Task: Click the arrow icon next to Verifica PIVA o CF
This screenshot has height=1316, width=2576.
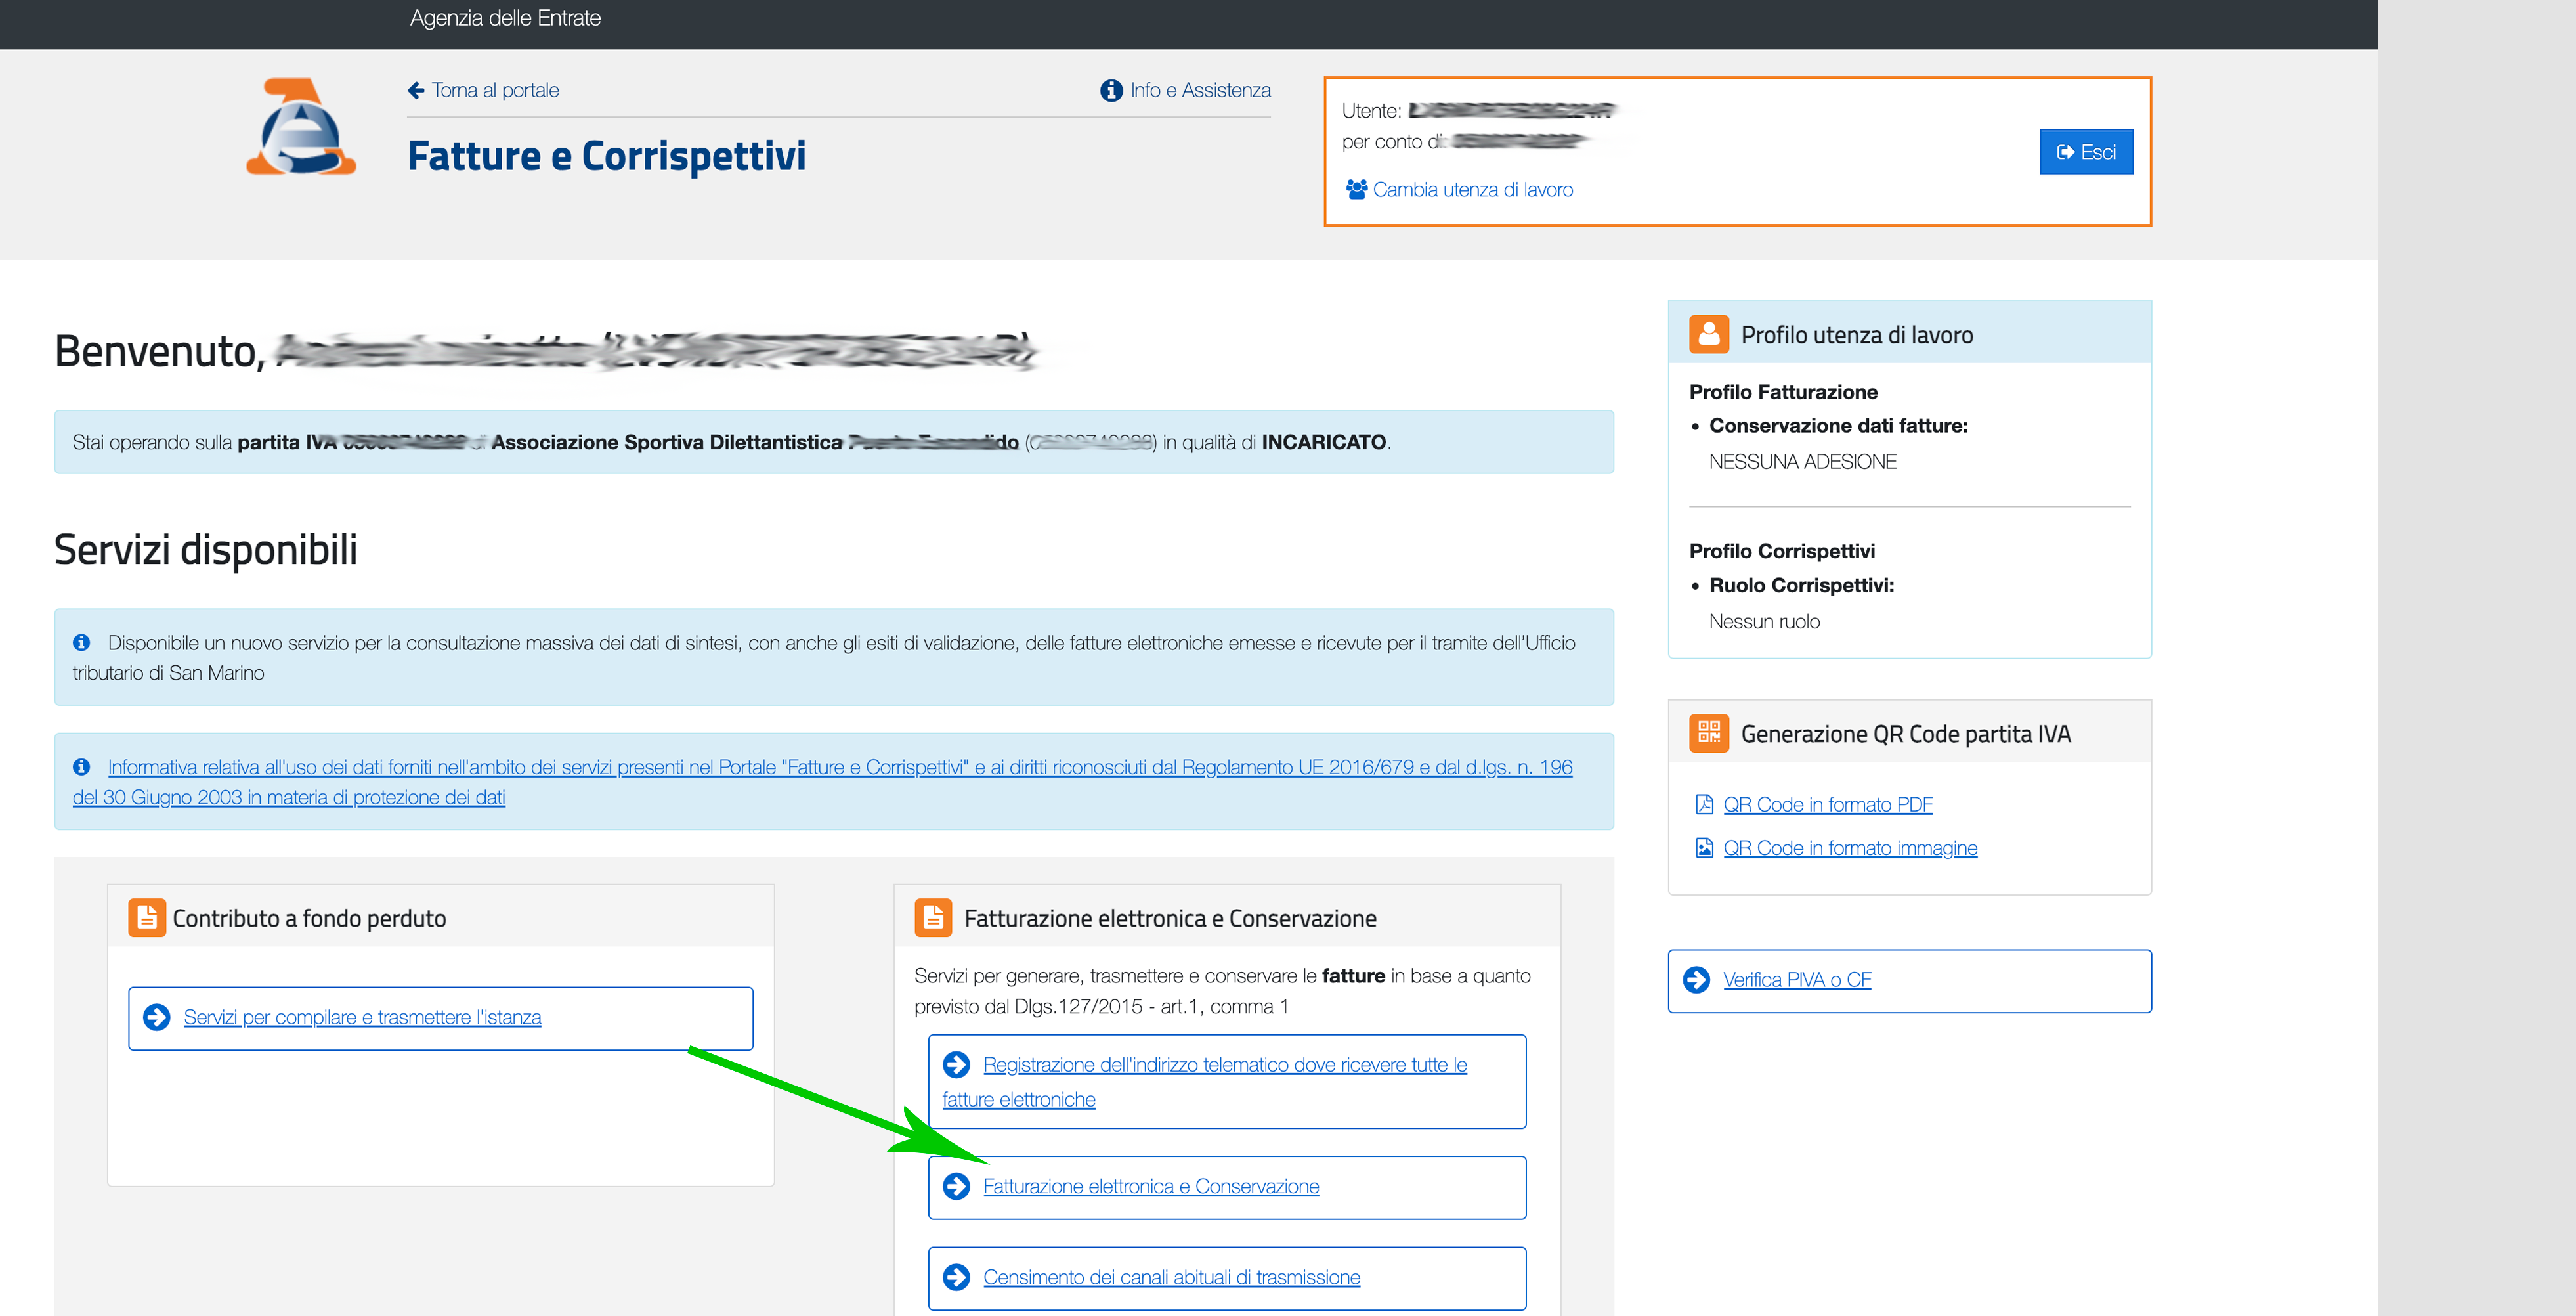Action: click(x=1697, y=980)
